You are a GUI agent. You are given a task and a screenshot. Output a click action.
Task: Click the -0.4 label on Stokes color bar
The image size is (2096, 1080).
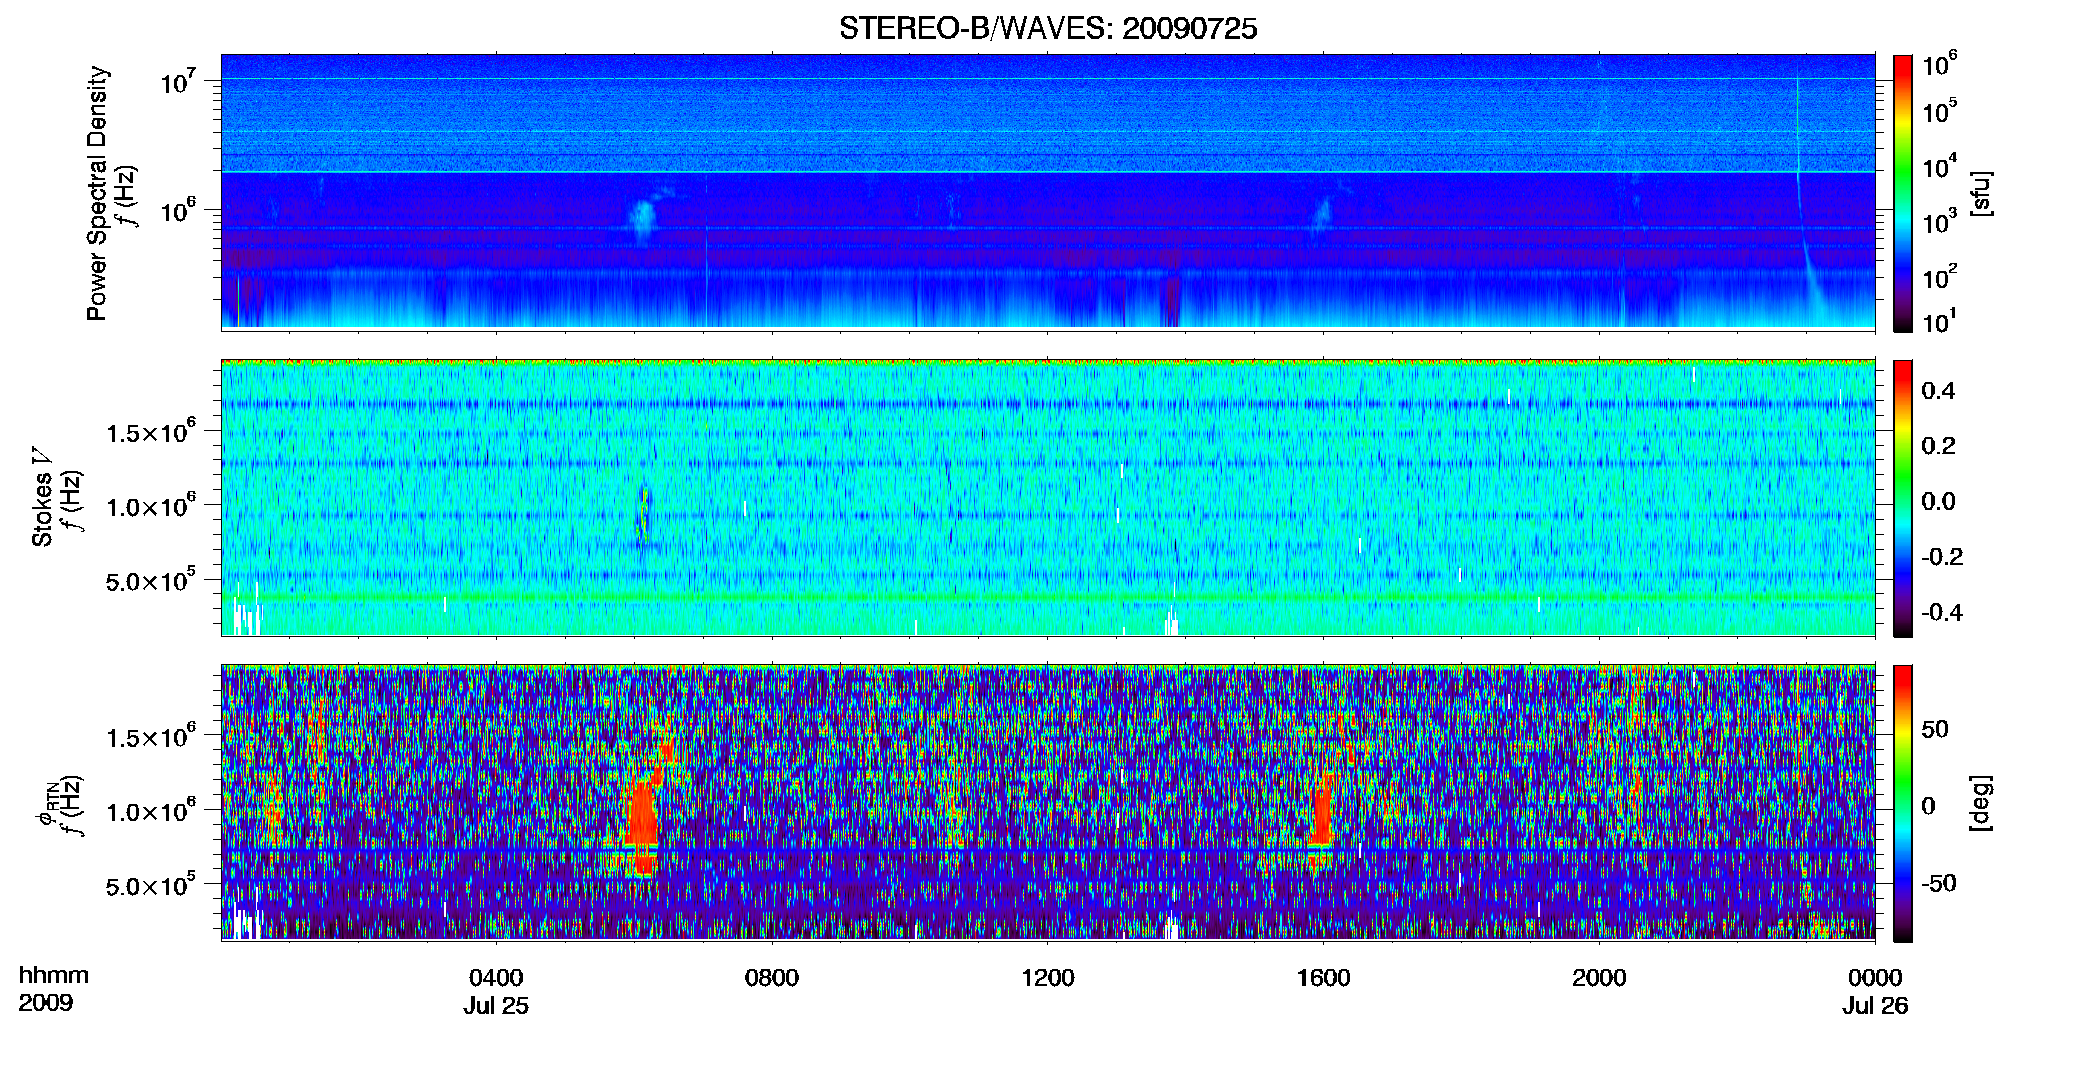point(1942,612)
